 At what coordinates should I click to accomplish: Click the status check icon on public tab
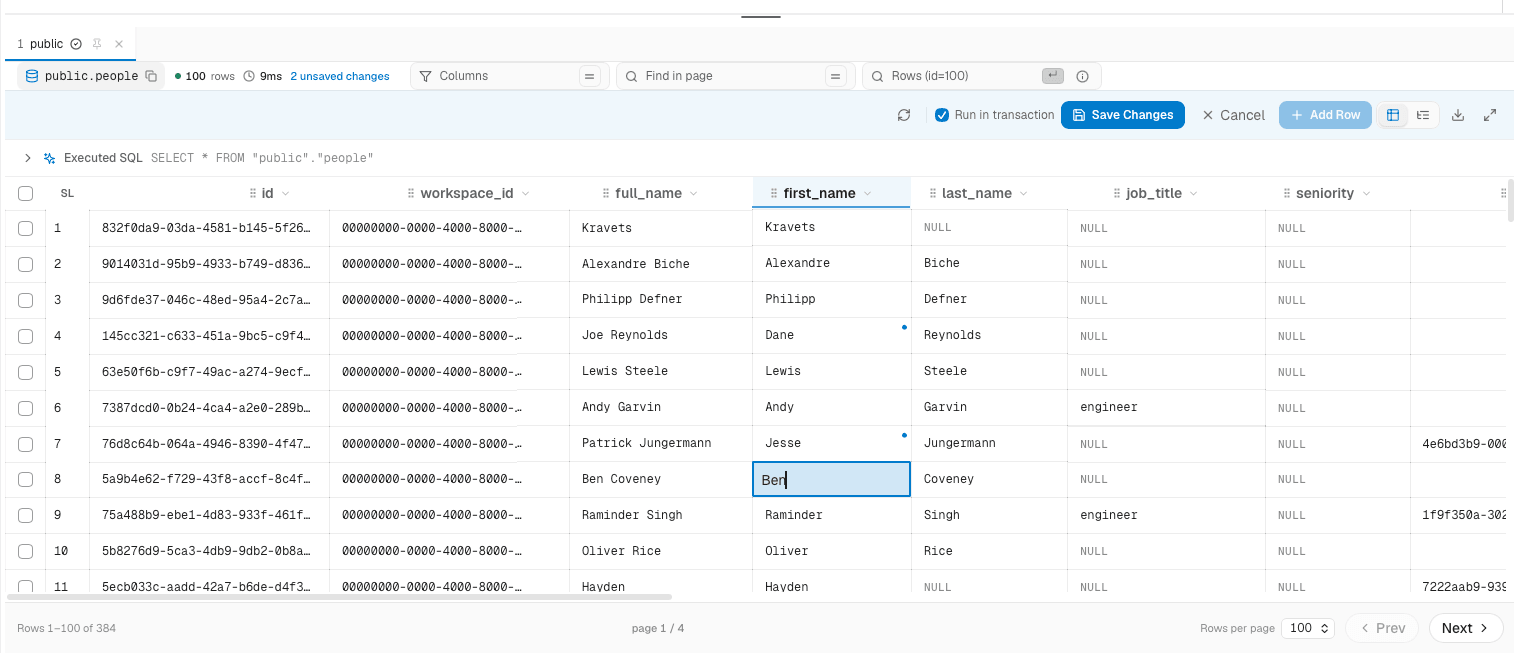click(x=76, y=44)
